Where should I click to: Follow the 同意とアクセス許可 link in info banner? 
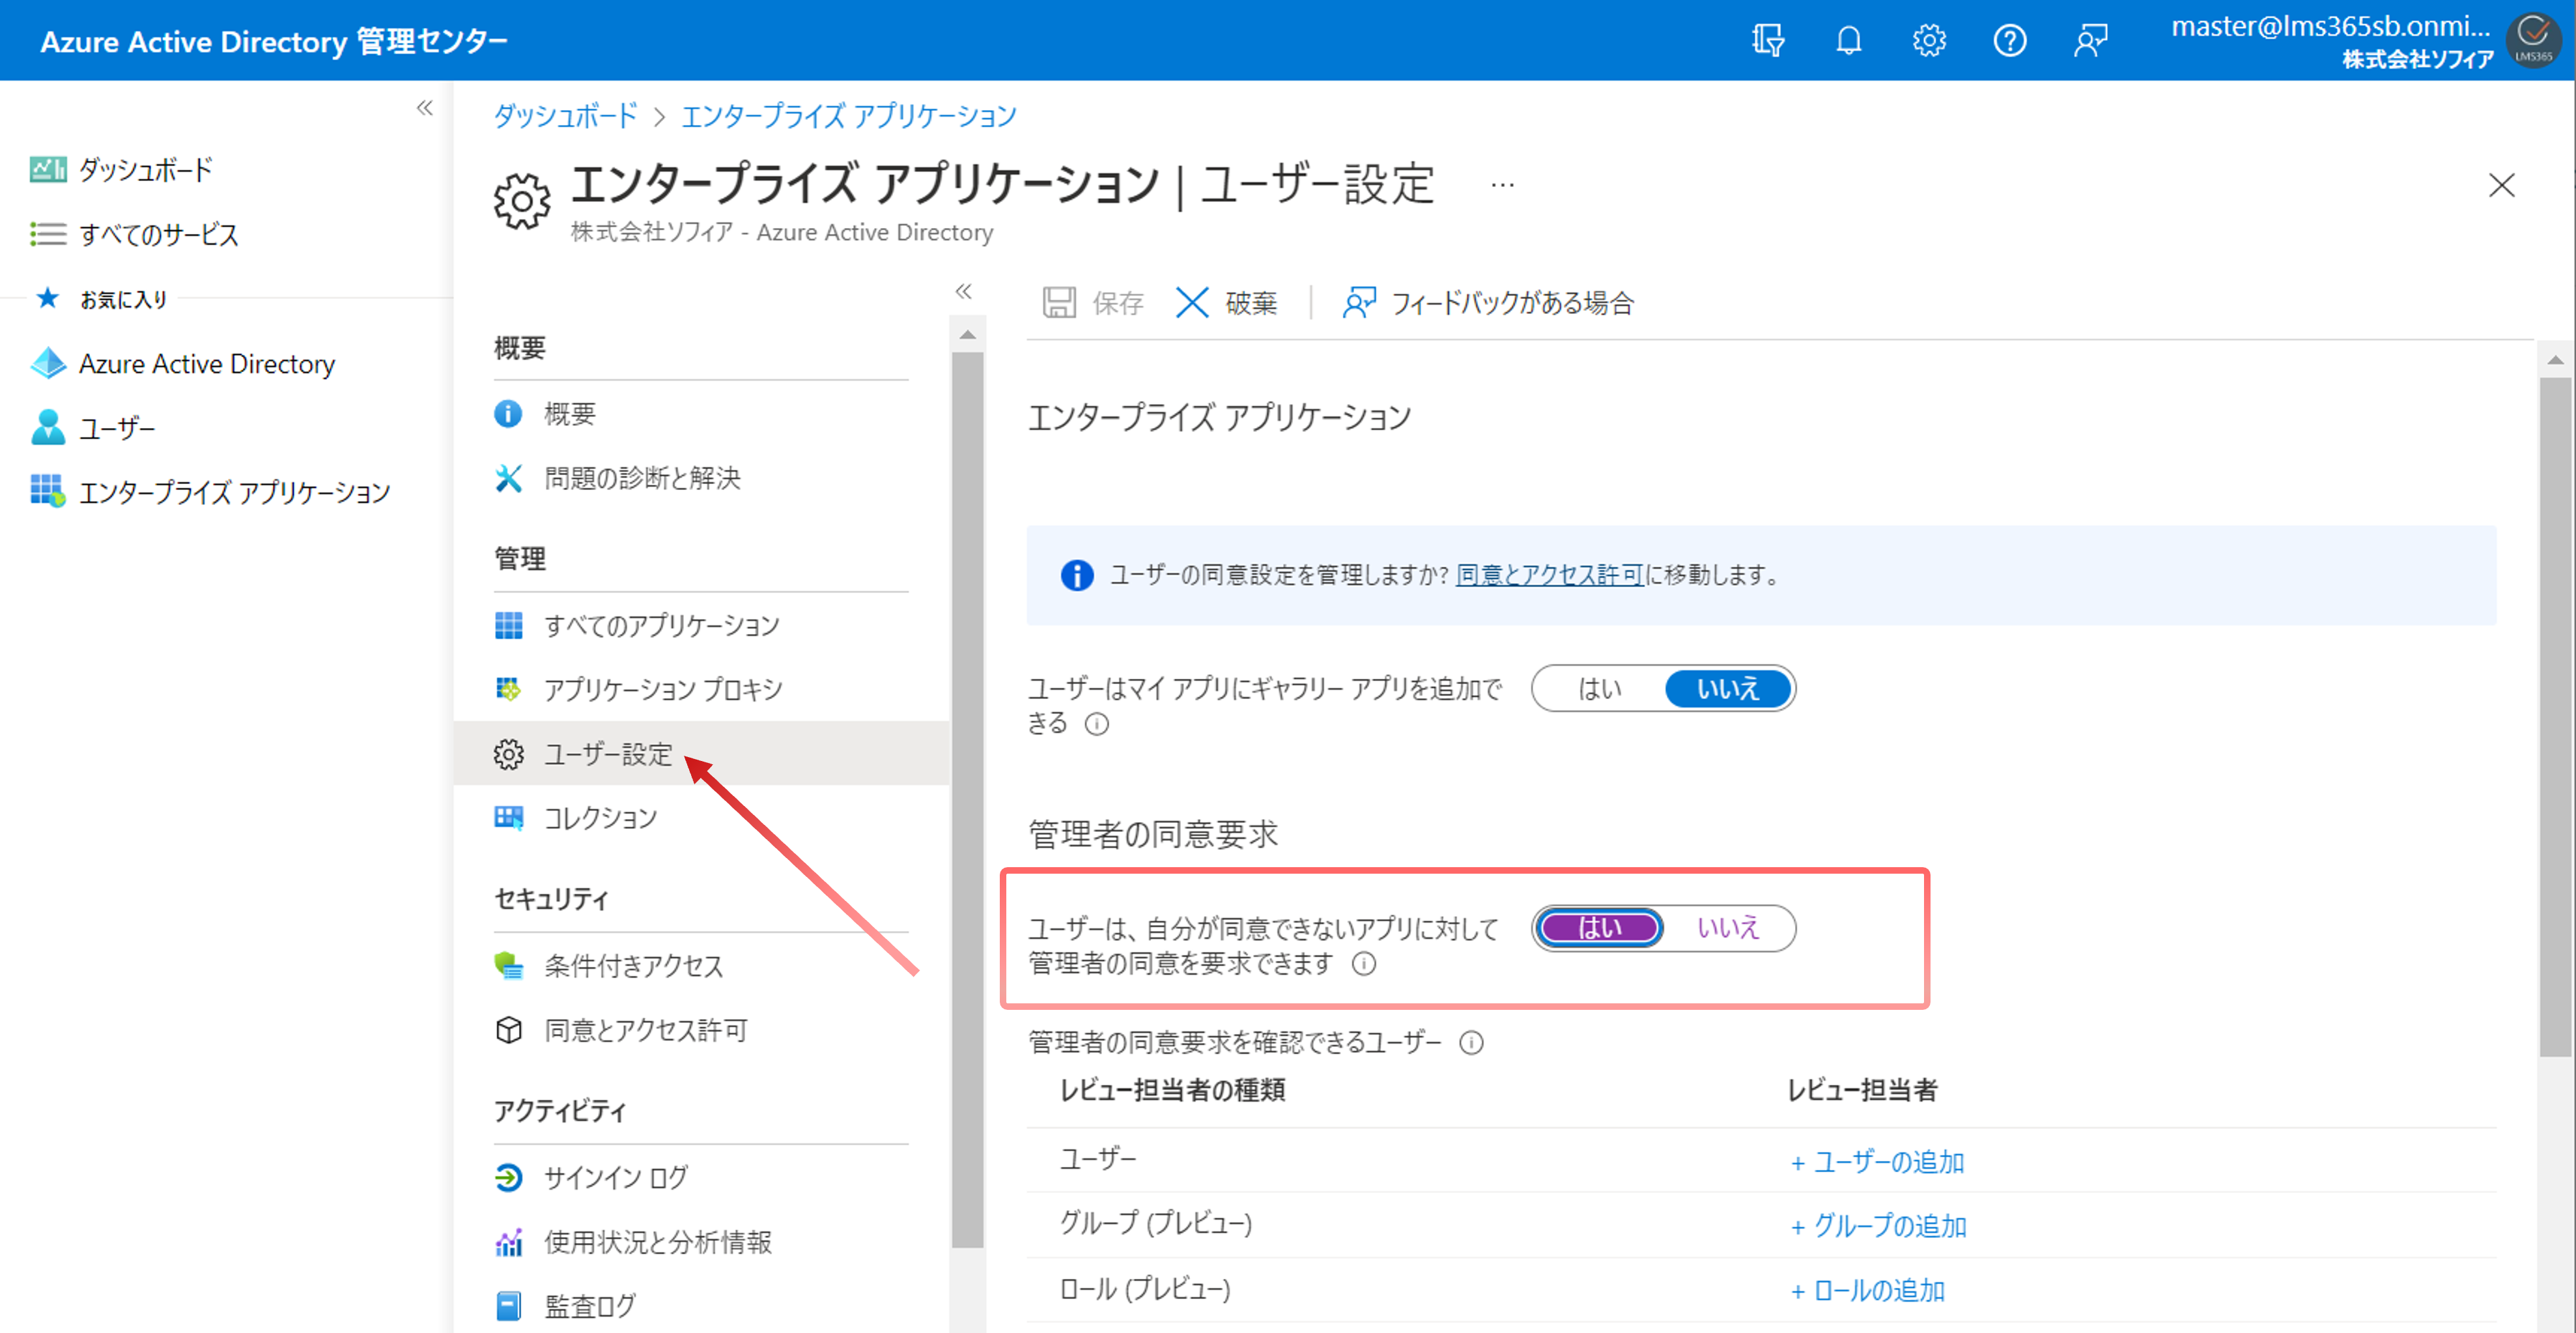click(1549, 575)
